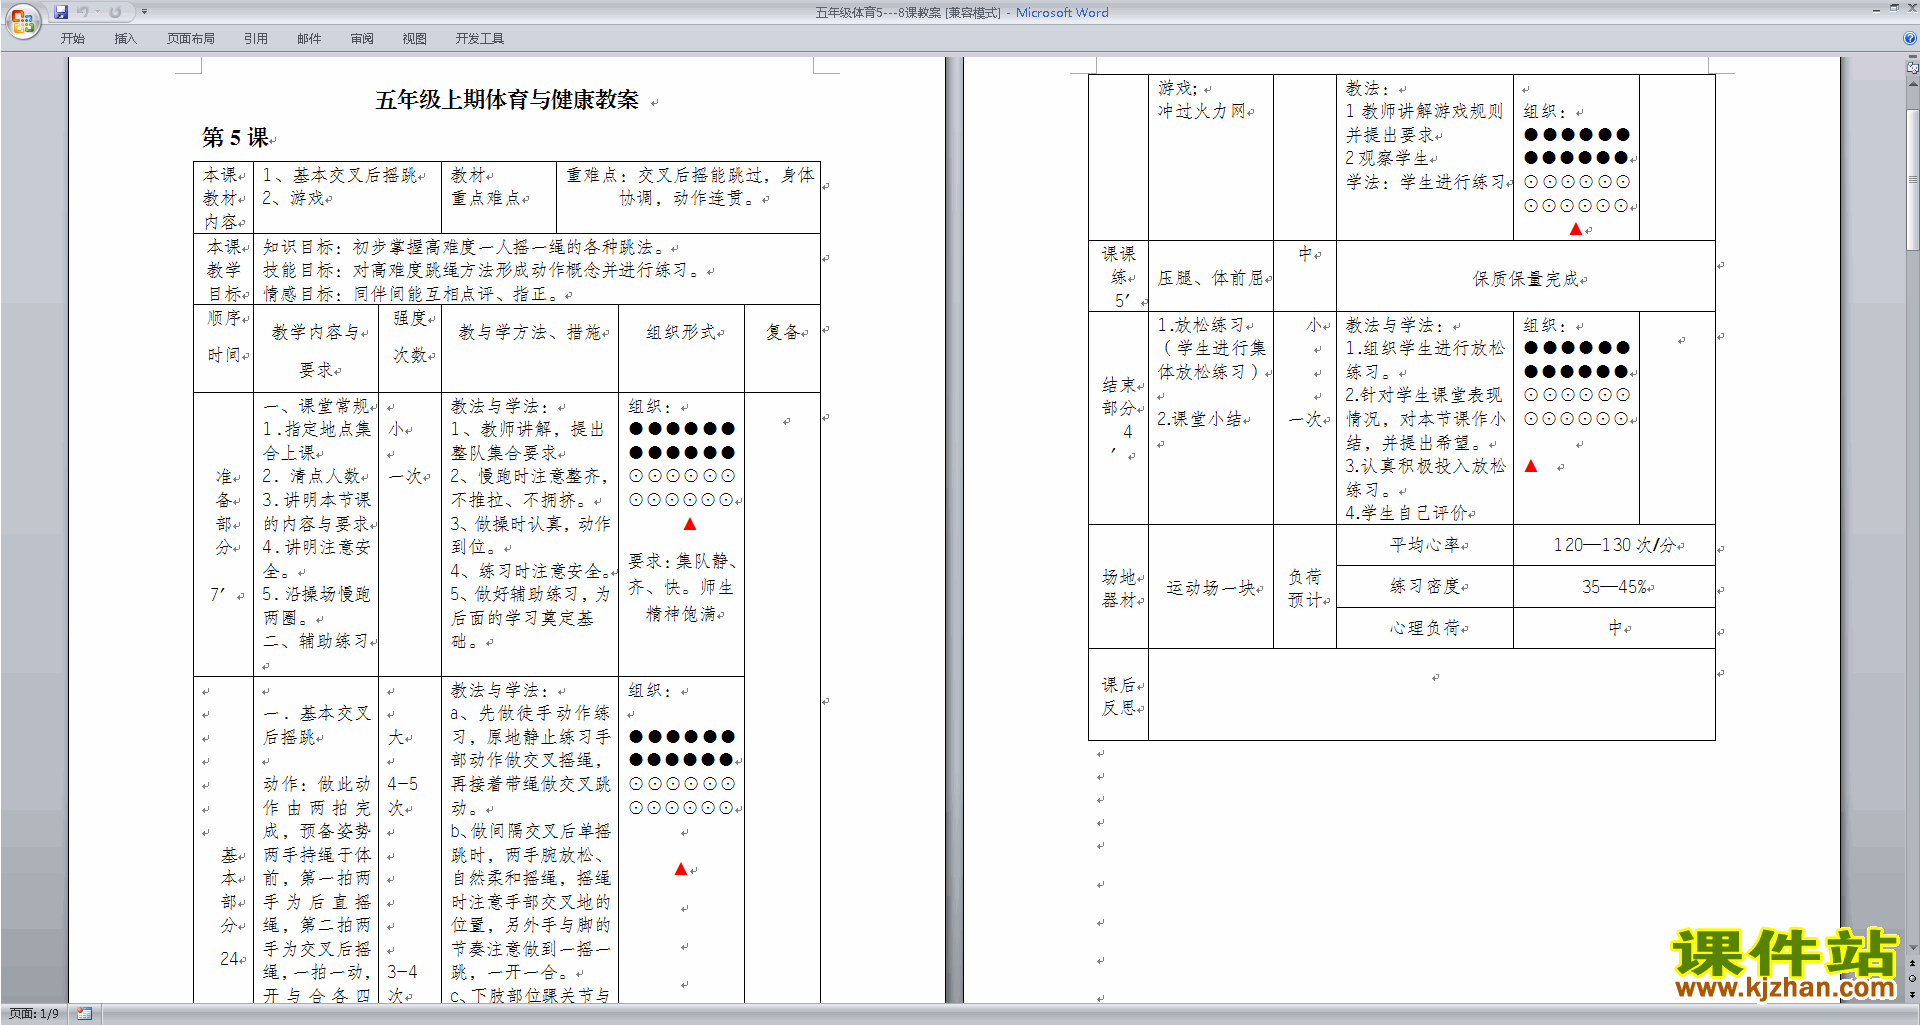Click the Select Browse Object round button

[1912, 979]
